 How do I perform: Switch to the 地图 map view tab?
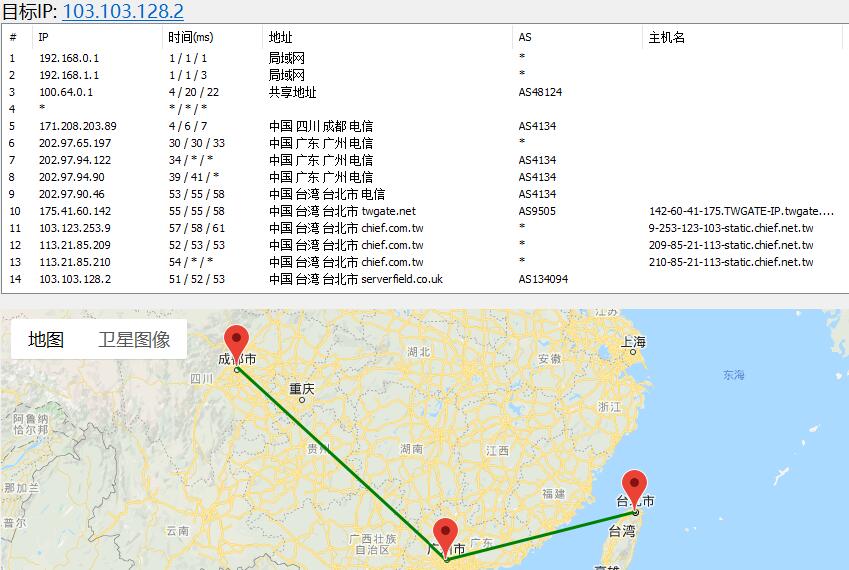pyautogui.click(x=46, y=339)
